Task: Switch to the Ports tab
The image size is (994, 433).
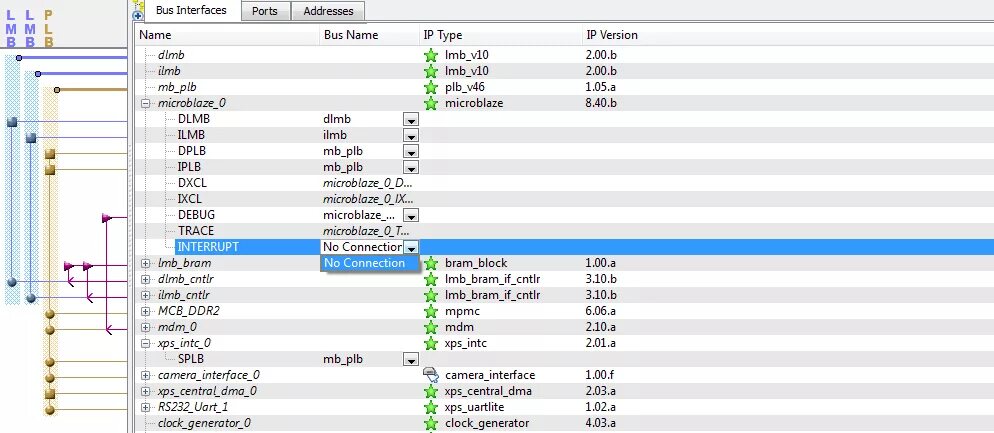Action: [x=264, y=11]
